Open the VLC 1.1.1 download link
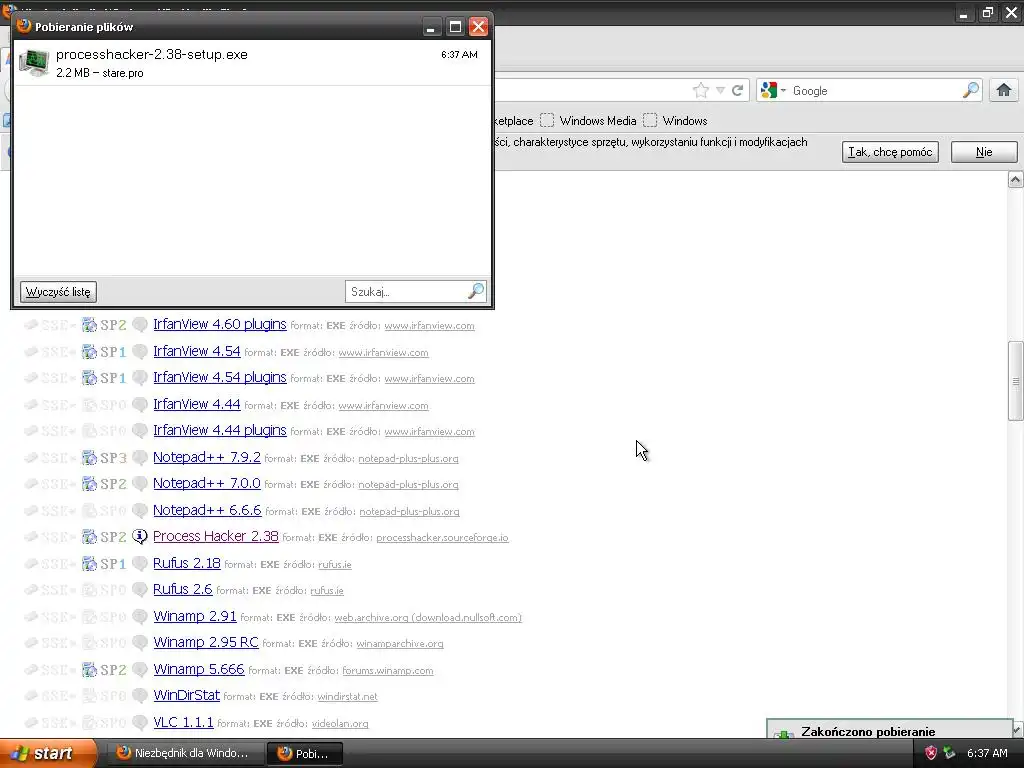This screenshot has width=1024, height=768. pyautogui.click(x=183, y=722)
